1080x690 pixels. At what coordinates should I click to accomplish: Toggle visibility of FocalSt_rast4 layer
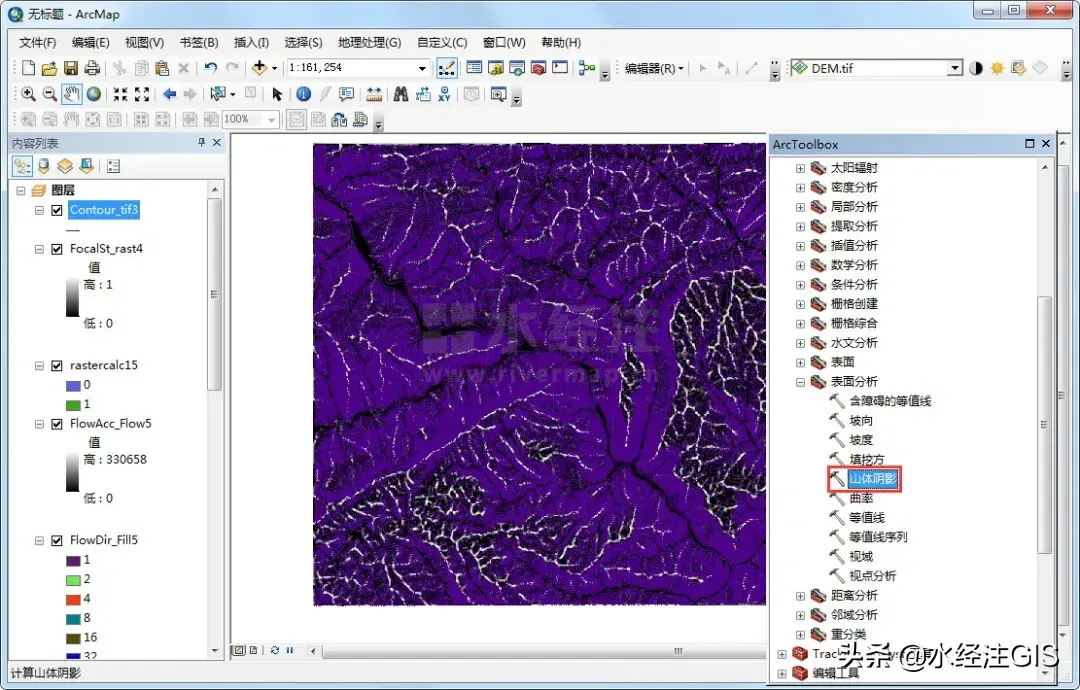pos(57,249)
